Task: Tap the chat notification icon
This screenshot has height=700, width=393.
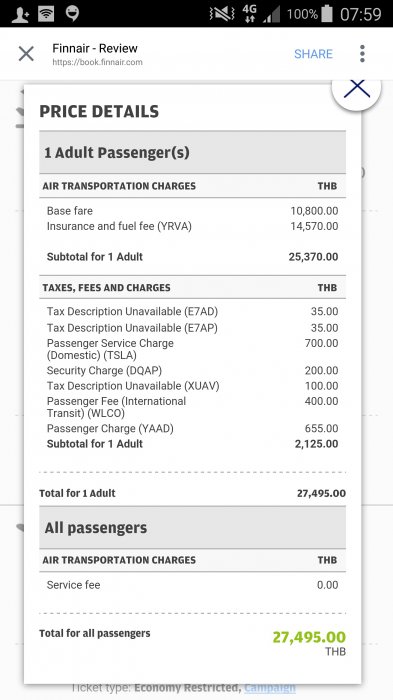Action: pos(72,13)
